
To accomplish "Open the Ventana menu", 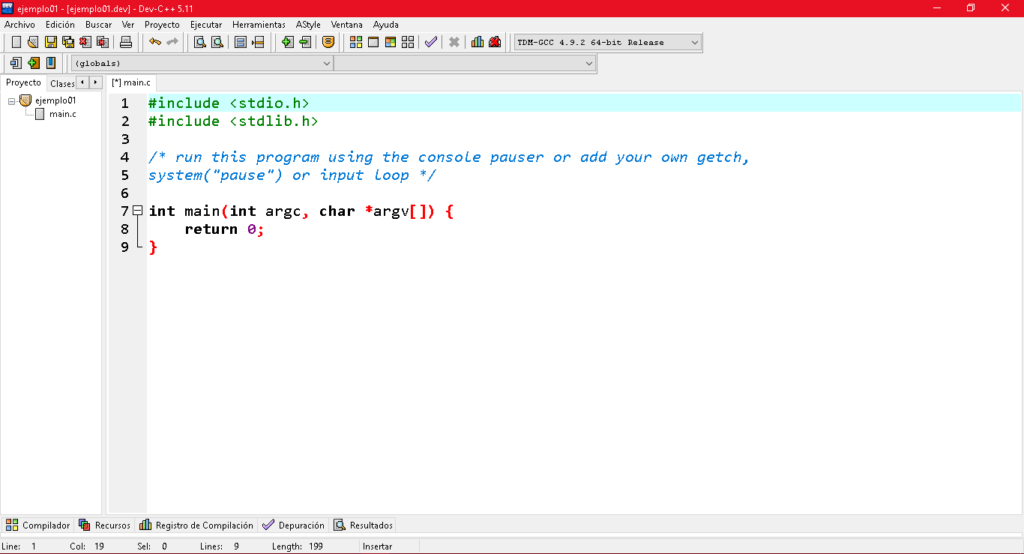I will click(347, 25).
